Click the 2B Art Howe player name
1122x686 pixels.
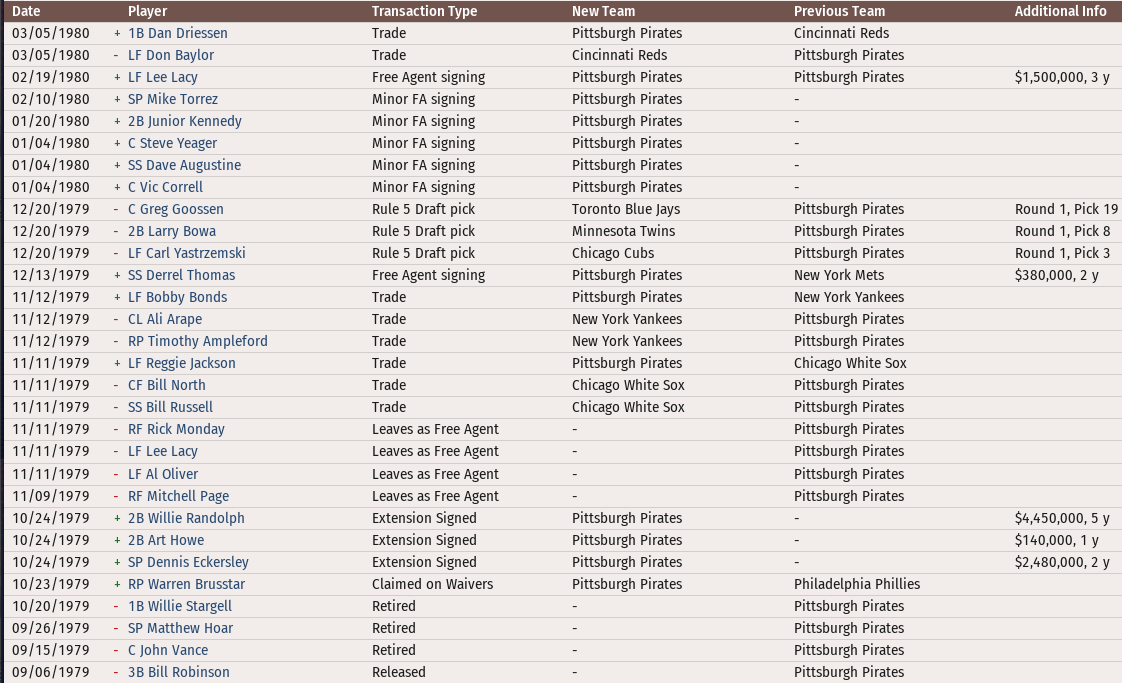coord(166,541)
